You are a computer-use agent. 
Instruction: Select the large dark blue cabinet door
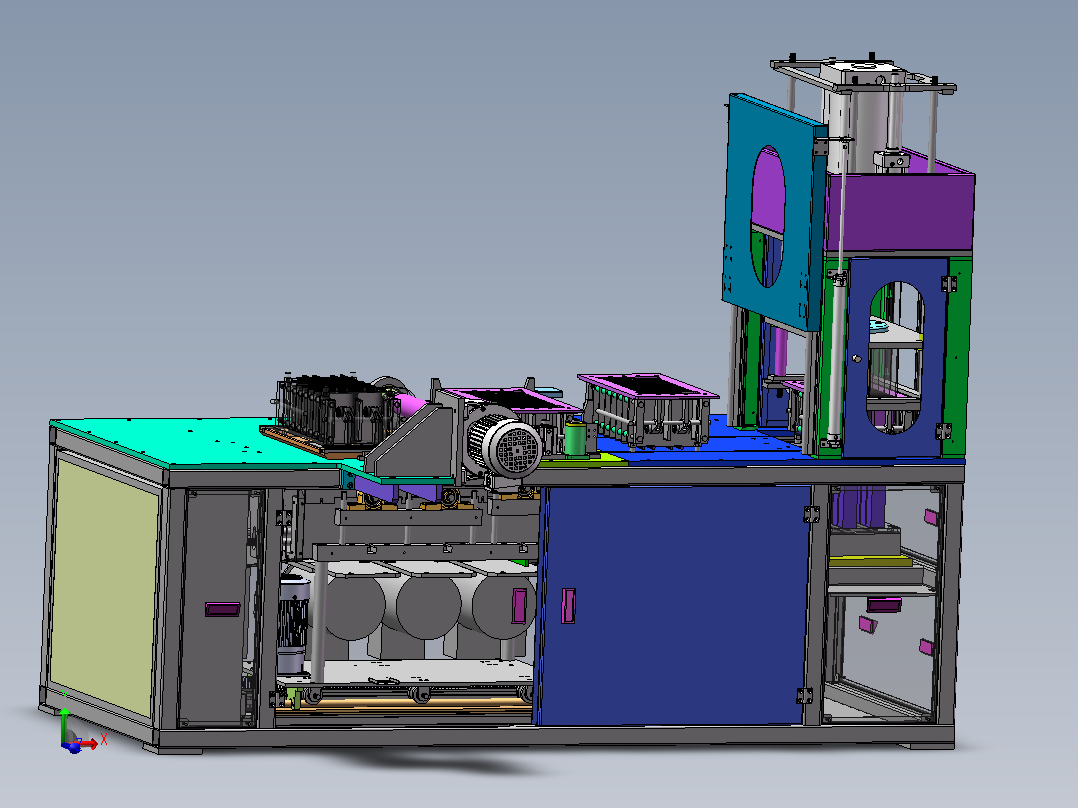coord(672,605)
